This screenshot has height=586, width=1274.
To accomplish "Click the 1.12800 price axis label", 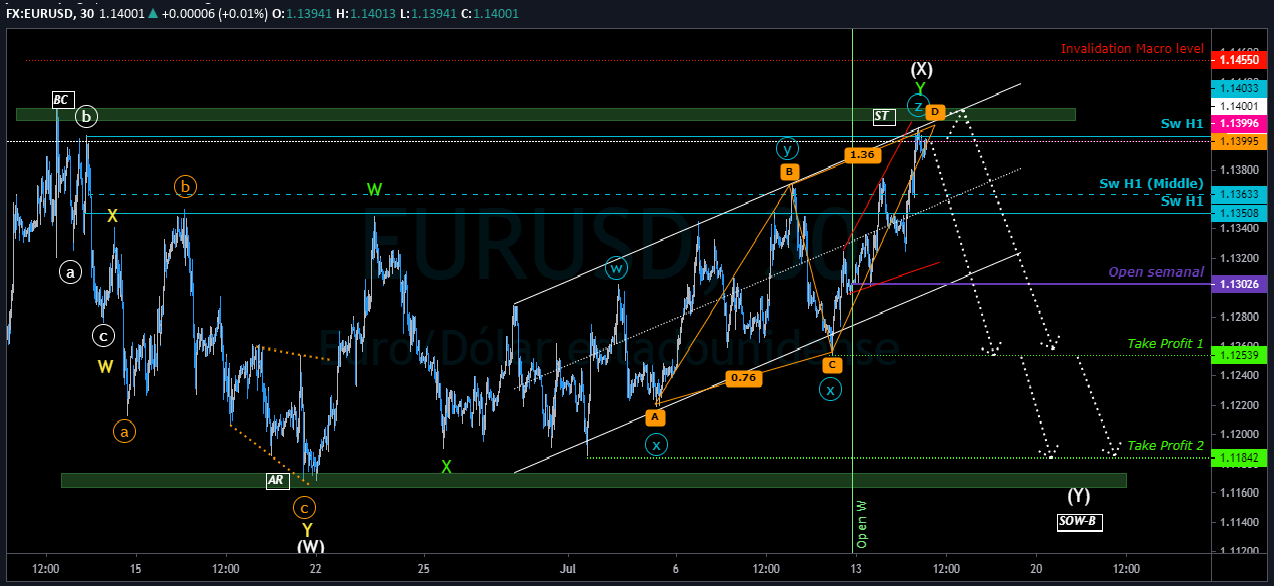I will point(1239,316).
